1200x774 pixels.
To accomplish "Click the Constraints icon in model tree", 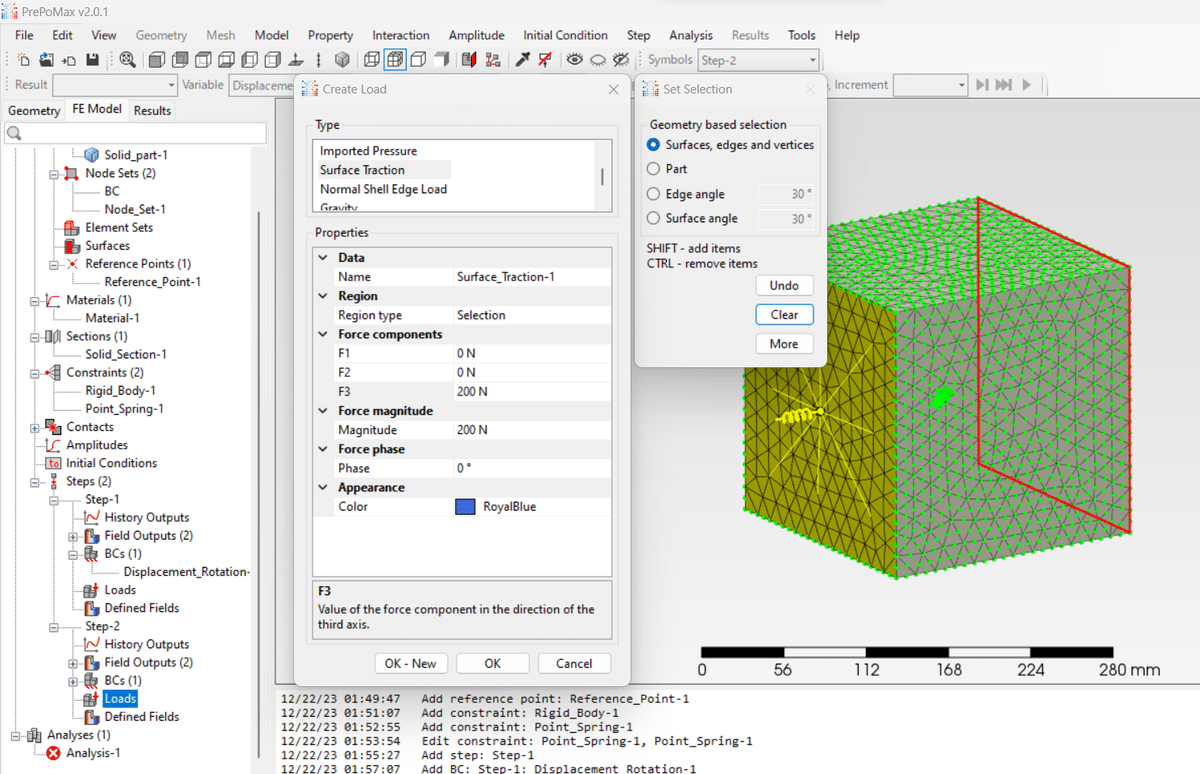I will coord(52,373).
